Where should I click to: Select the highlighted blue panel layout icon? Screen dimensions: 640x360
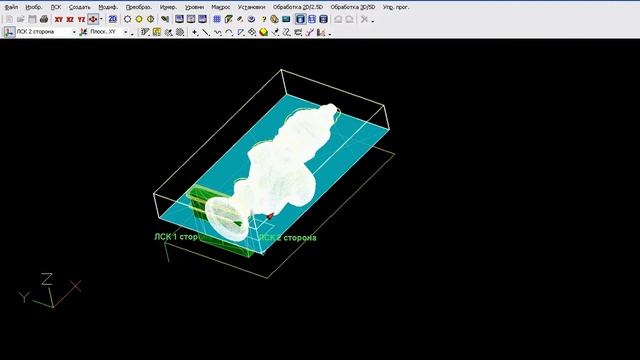click(300, 19)
